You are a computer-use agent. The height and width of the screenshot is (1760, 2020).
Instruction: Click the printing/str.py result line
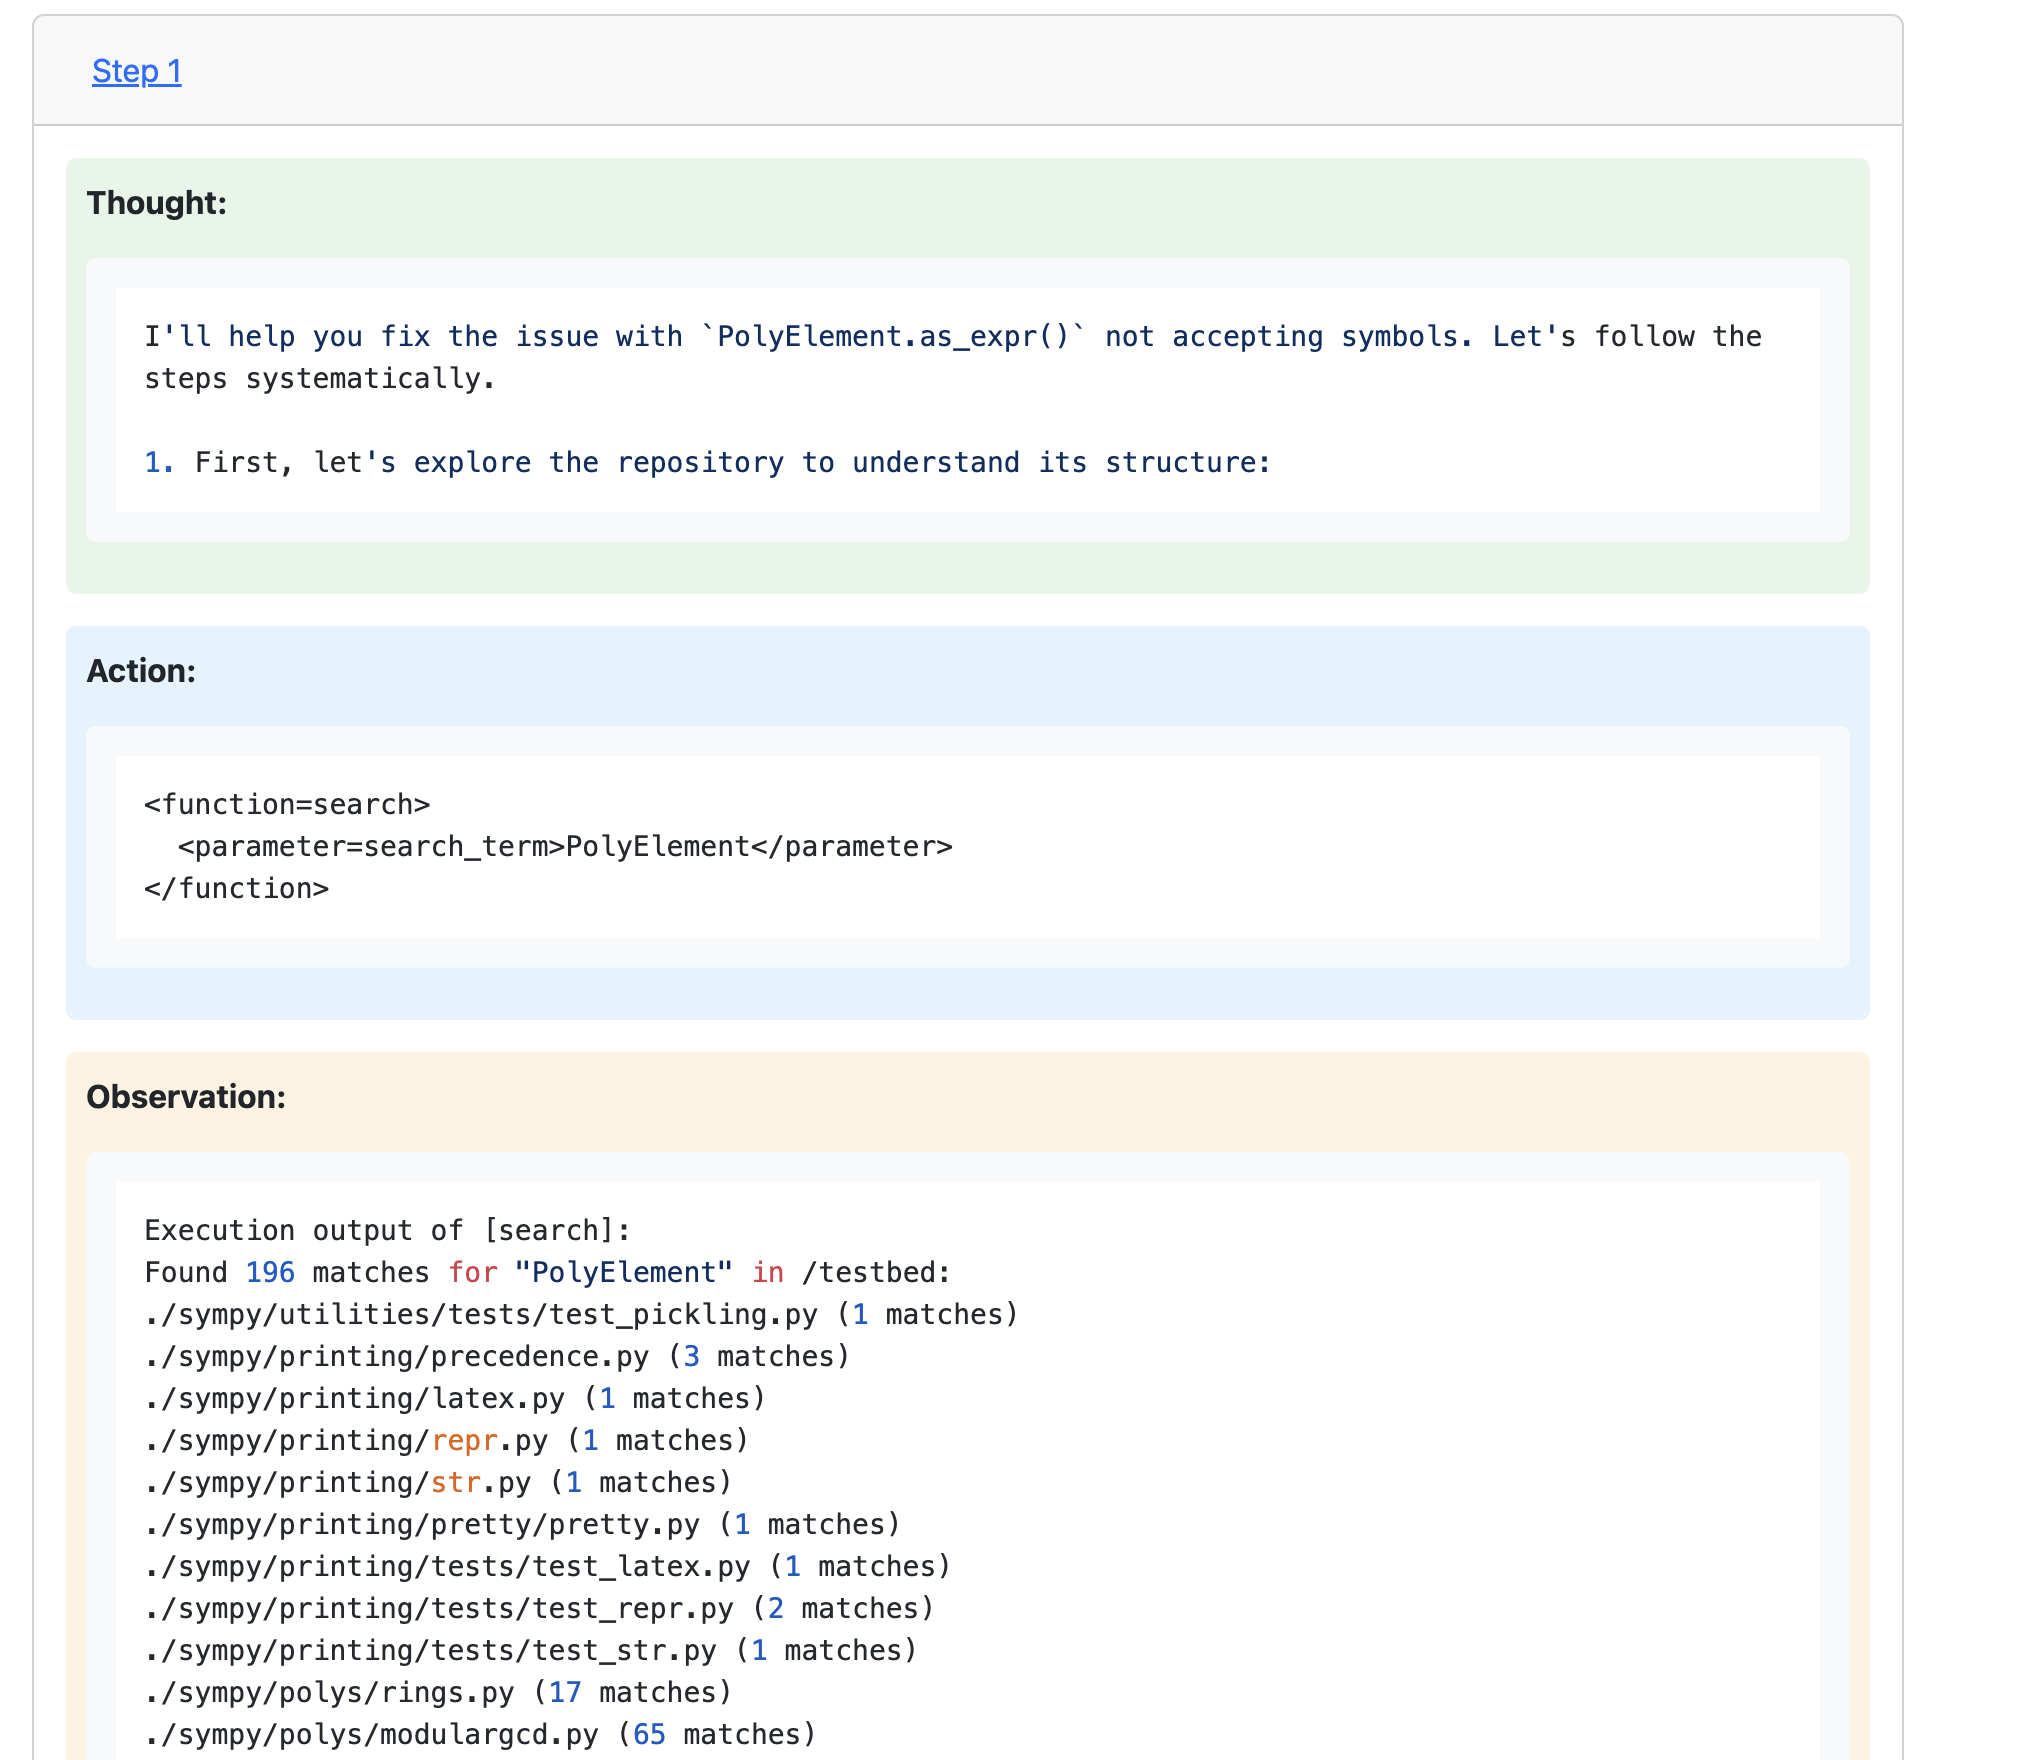(438, 1483)
